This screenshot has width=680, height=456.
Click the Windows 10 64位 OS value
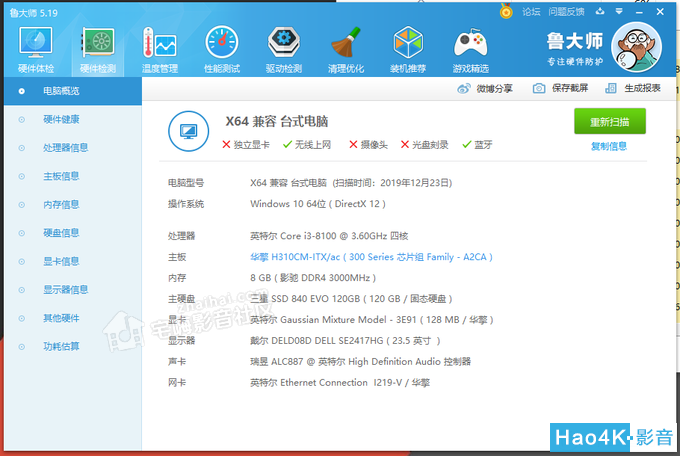point(318,204)
